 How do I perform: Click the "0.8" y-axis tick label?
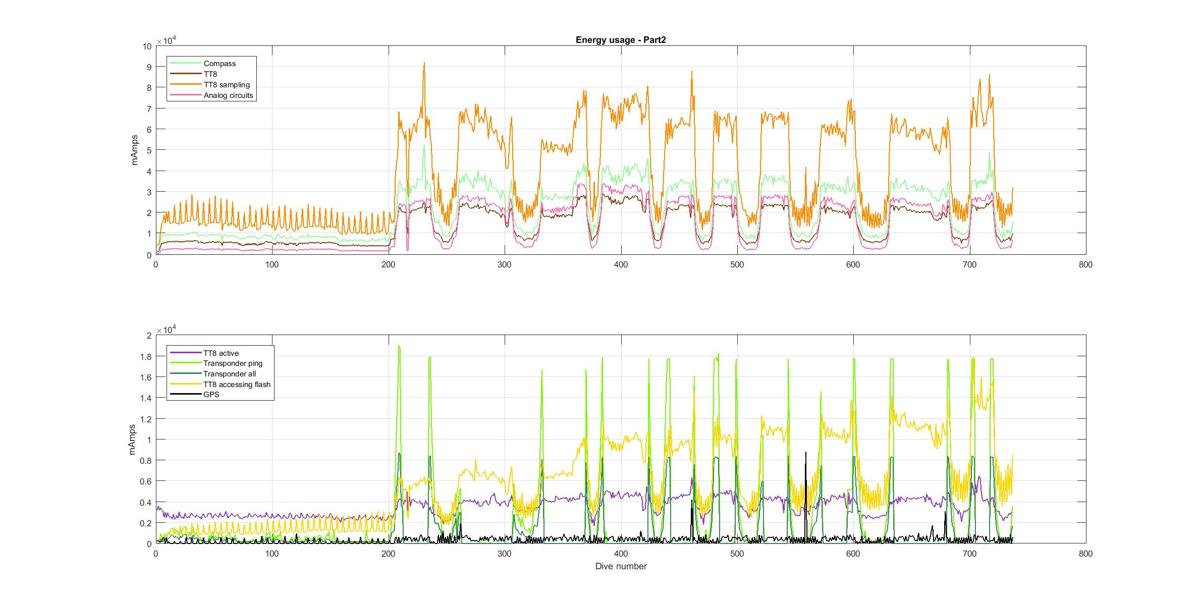coord(146,461)
